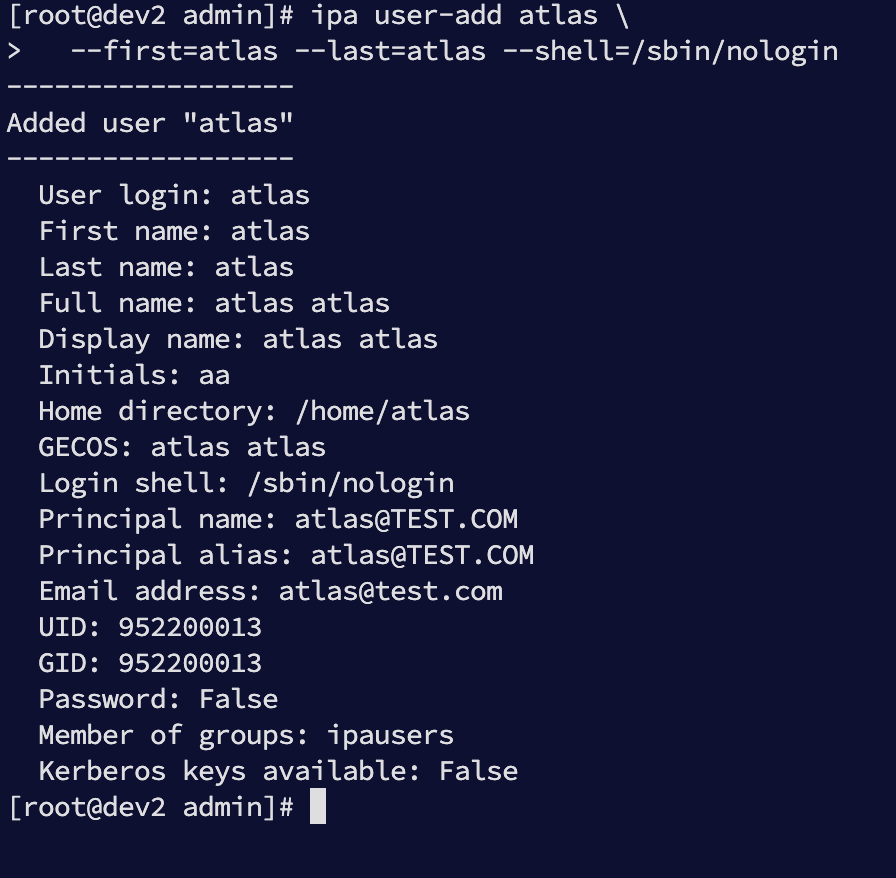
Task: Click the 'Added user "atlas"' message
Action: click(150, 123)
